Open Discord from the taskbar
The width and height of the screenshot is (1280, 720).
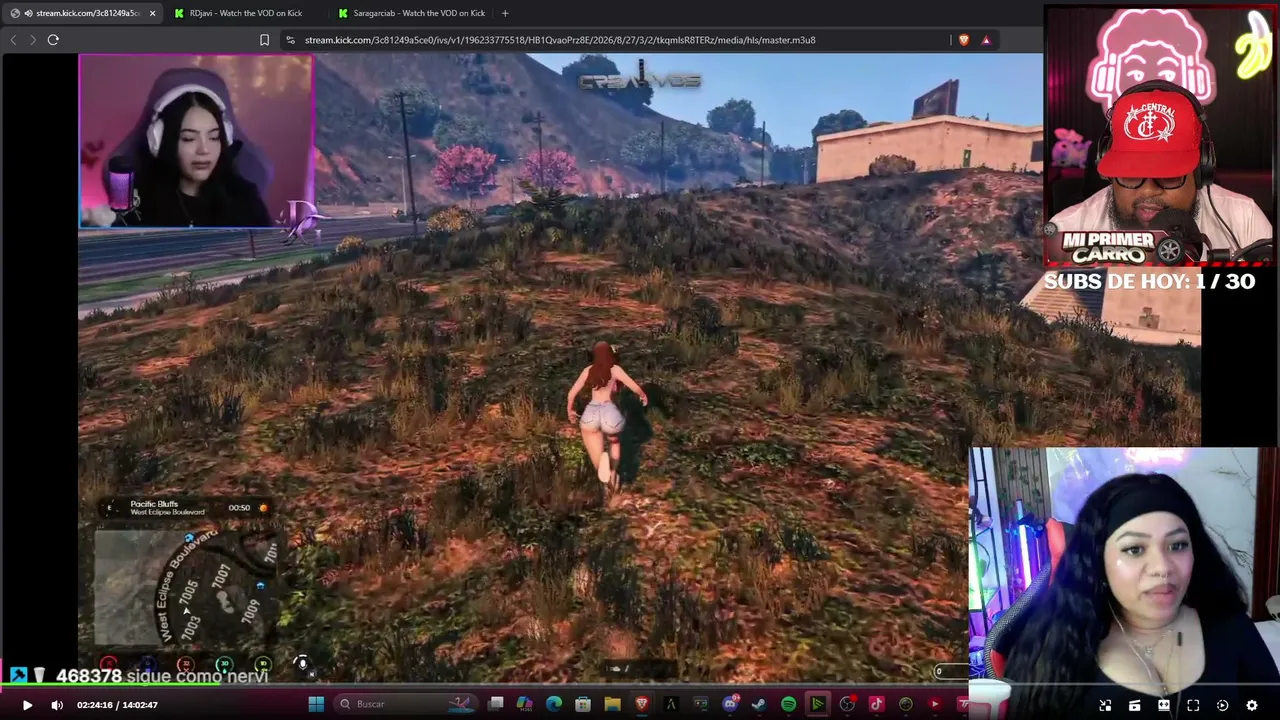[730, 704]
